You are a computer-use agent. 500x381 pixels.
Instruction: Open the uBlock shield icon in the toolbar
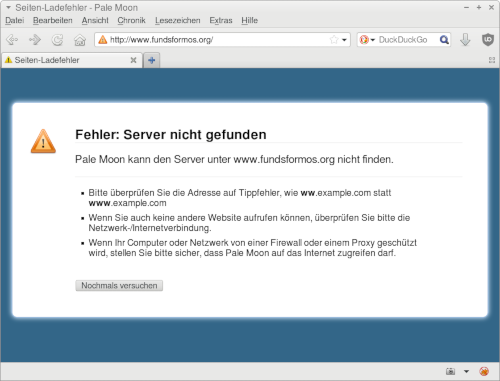click(488, 40)
